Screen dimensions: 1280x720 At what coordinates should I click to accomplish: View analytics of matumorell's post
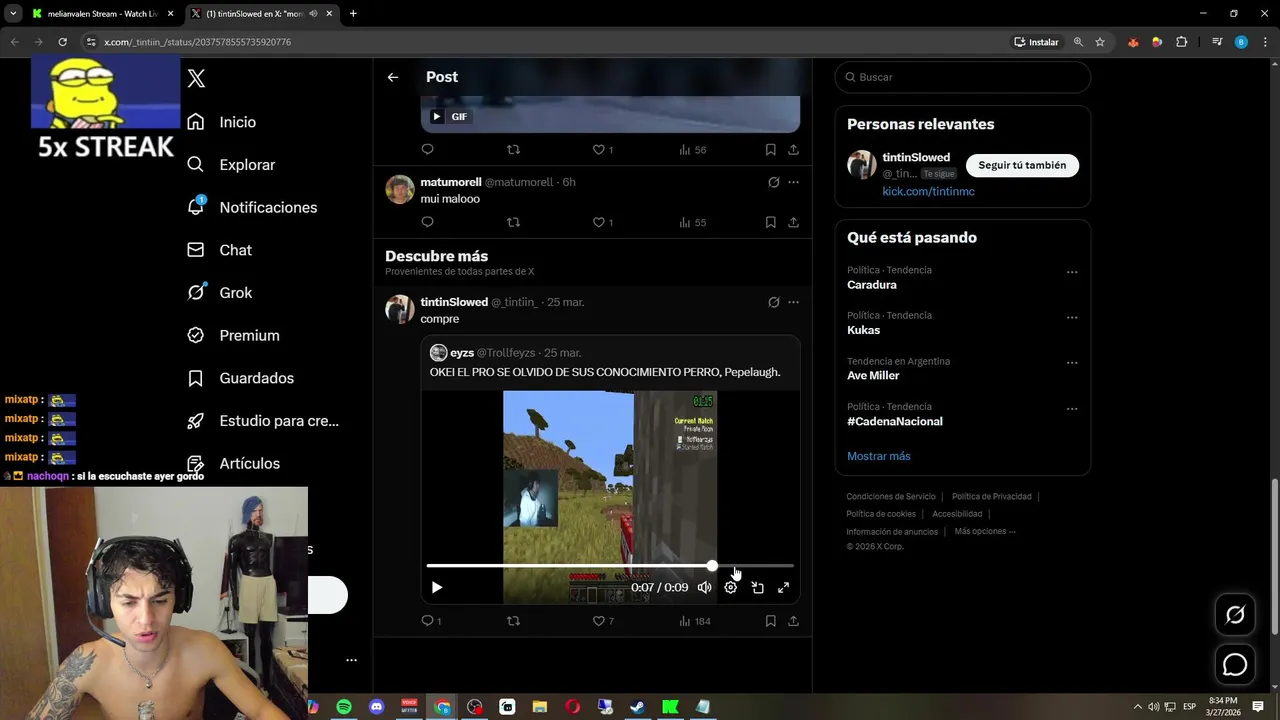click(693, 222)
